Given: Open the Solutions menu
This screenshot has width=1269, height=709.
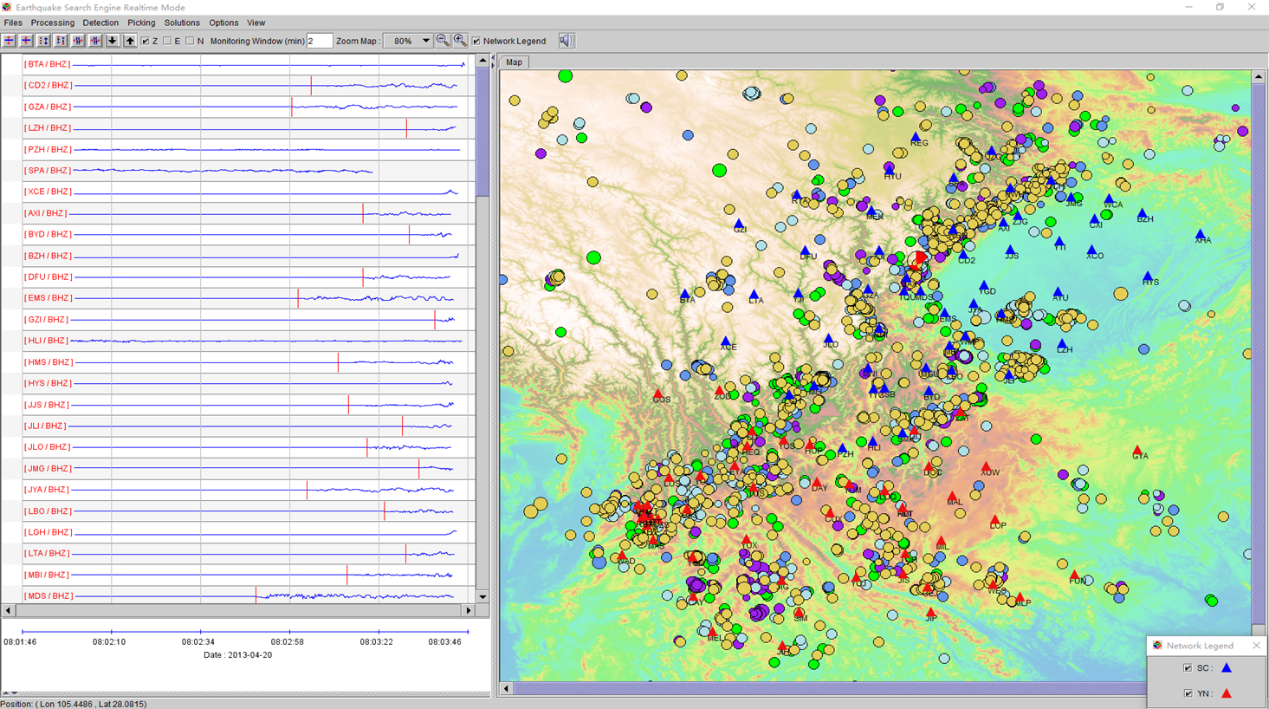Looking at the screenshot, I should (x=182, y=22).
